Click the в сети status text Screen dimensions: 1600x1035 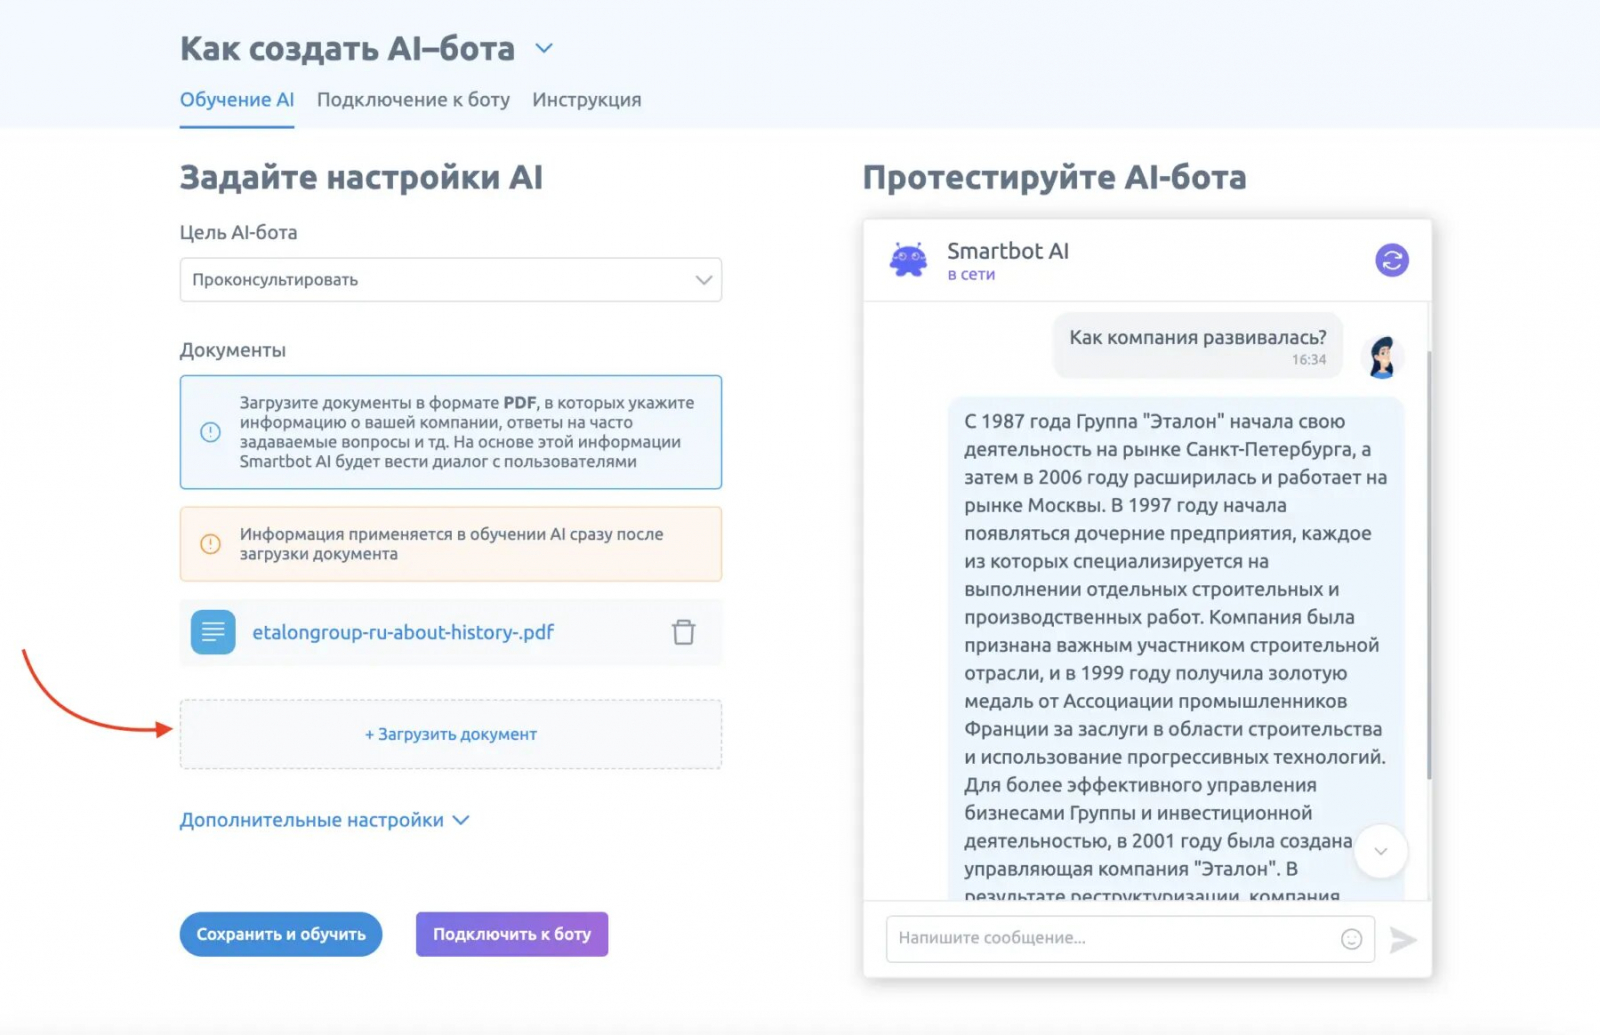click(971, 275)
